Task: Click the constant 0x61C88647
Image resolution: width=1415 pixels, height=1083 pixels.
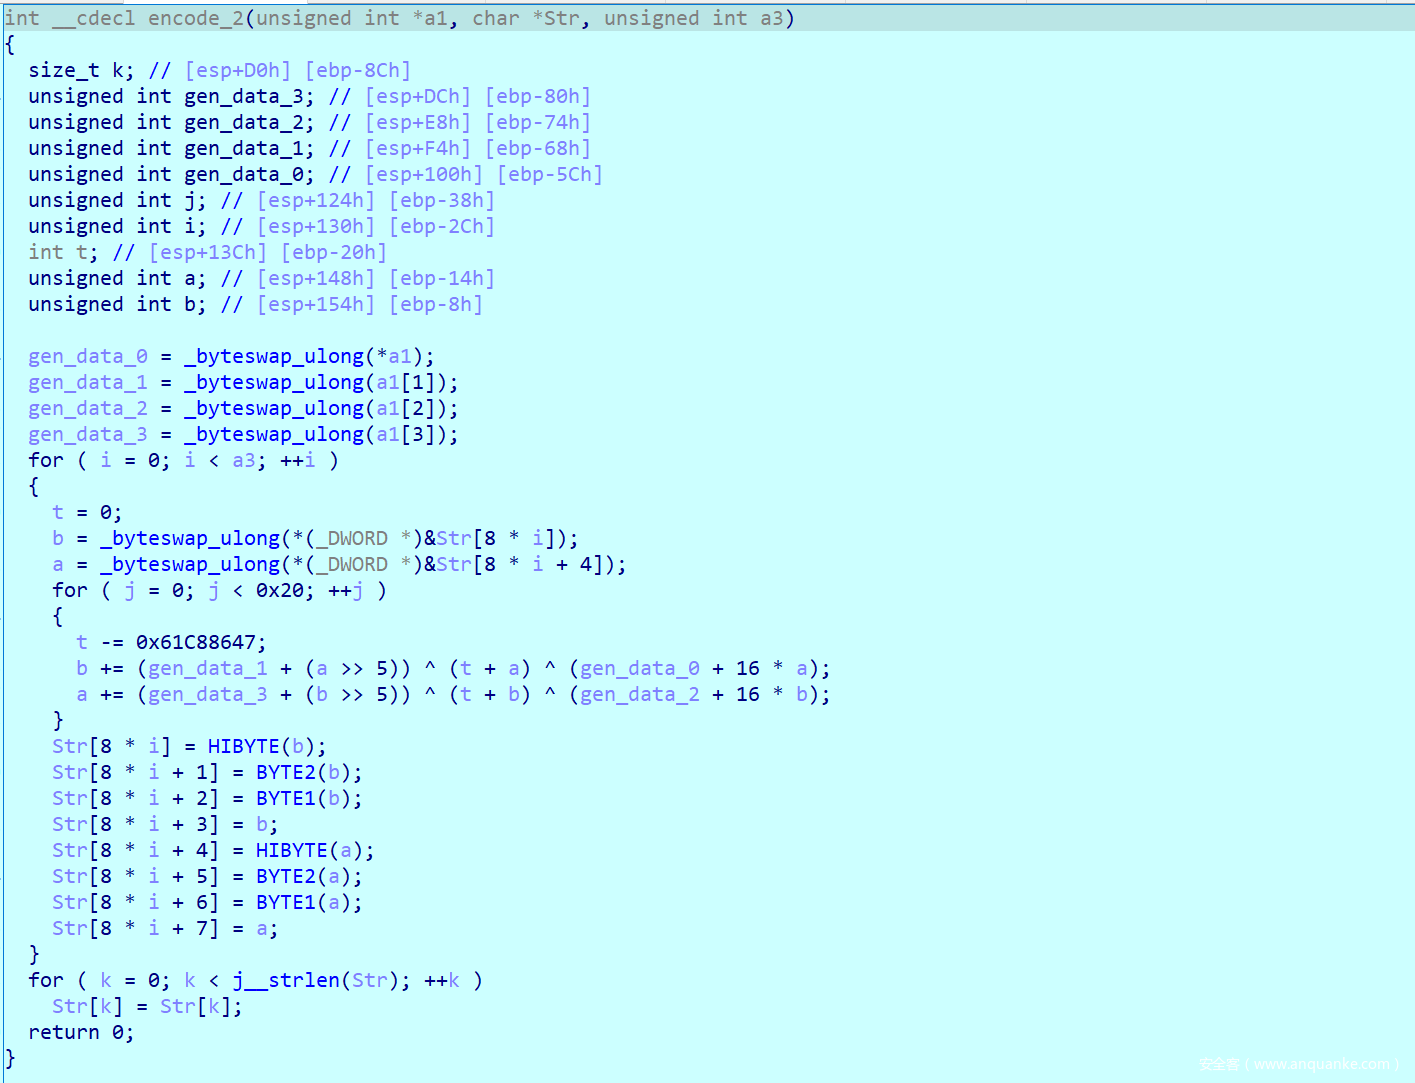Action: [201, 642]
